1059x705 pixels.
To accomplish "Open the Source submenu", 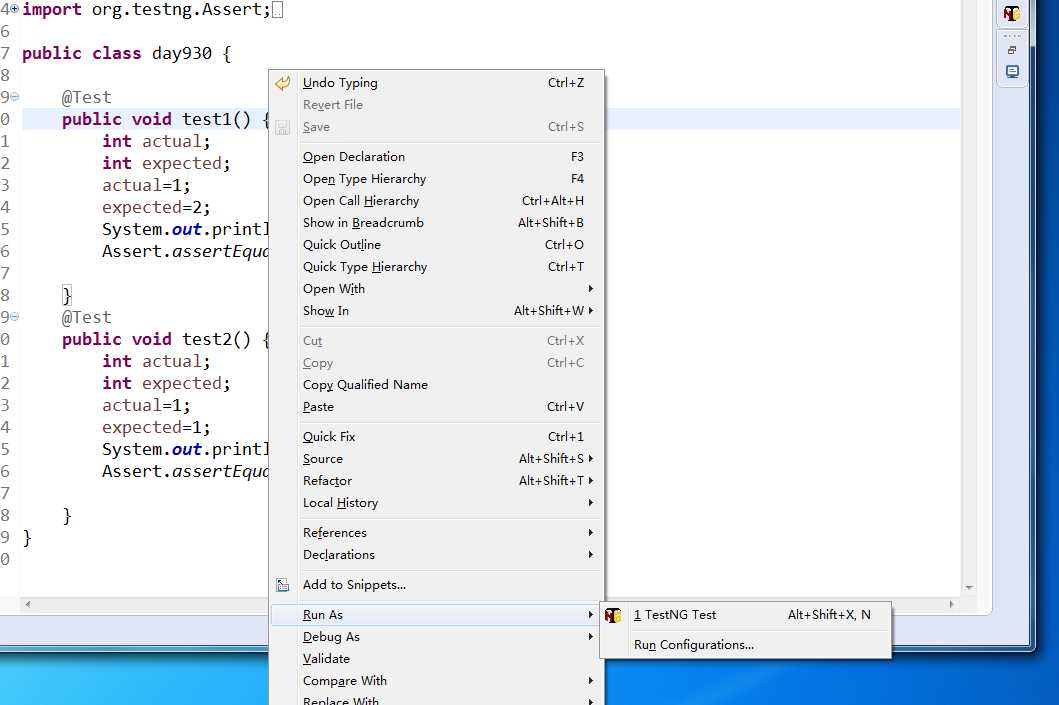I will [436, 459].
